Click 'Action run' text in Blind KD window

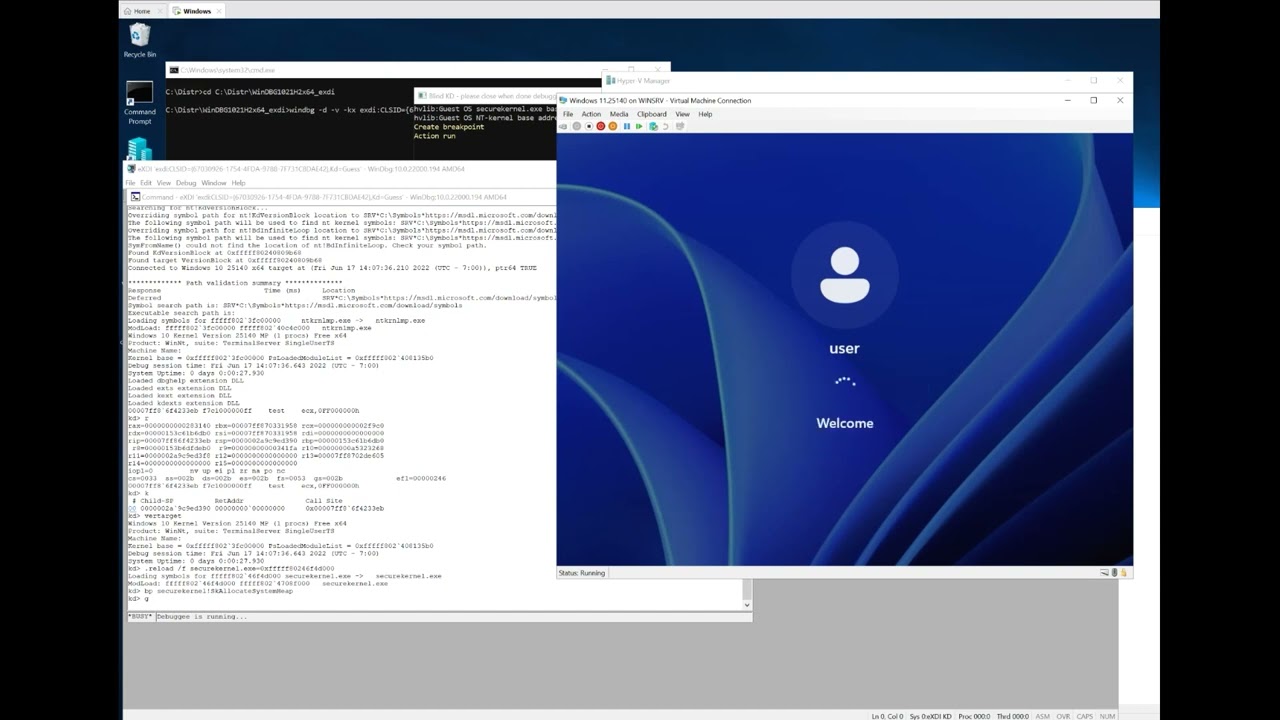434,136
